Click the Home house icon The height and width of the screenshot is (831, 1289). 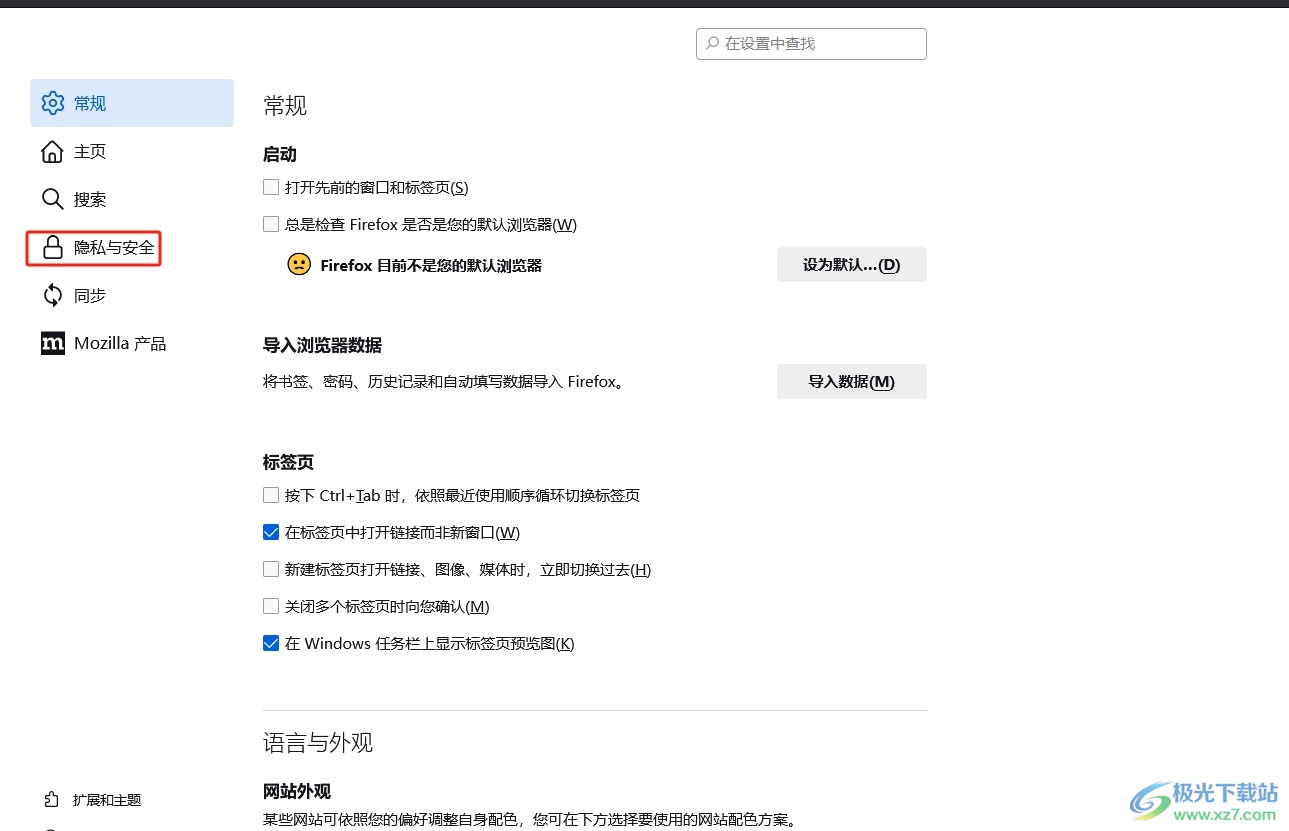52,151
